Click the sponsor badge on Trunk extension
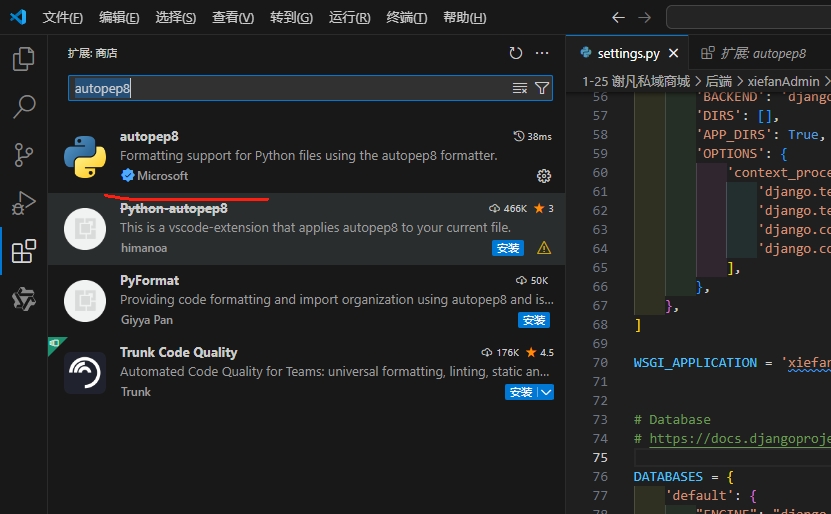This screenshot has width=831, height=514. tap(55, 344)
